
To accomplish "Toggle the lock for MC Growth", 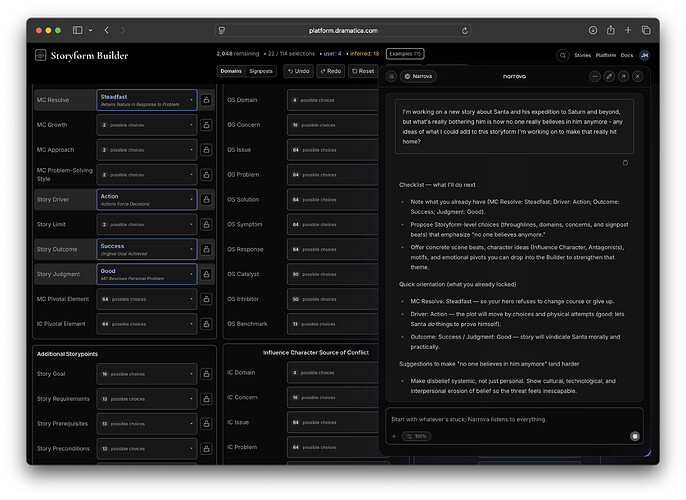I will point(206,125).
